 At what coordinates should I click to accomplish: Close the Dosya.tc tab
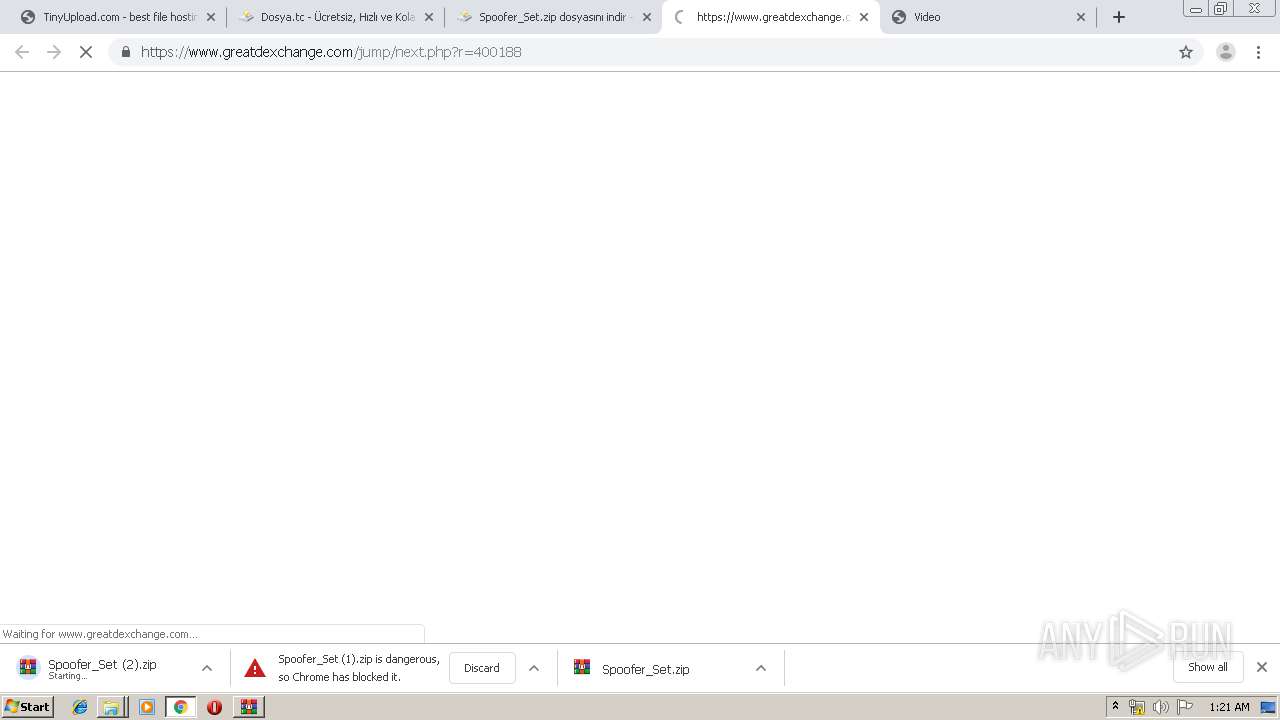(429, 17)
